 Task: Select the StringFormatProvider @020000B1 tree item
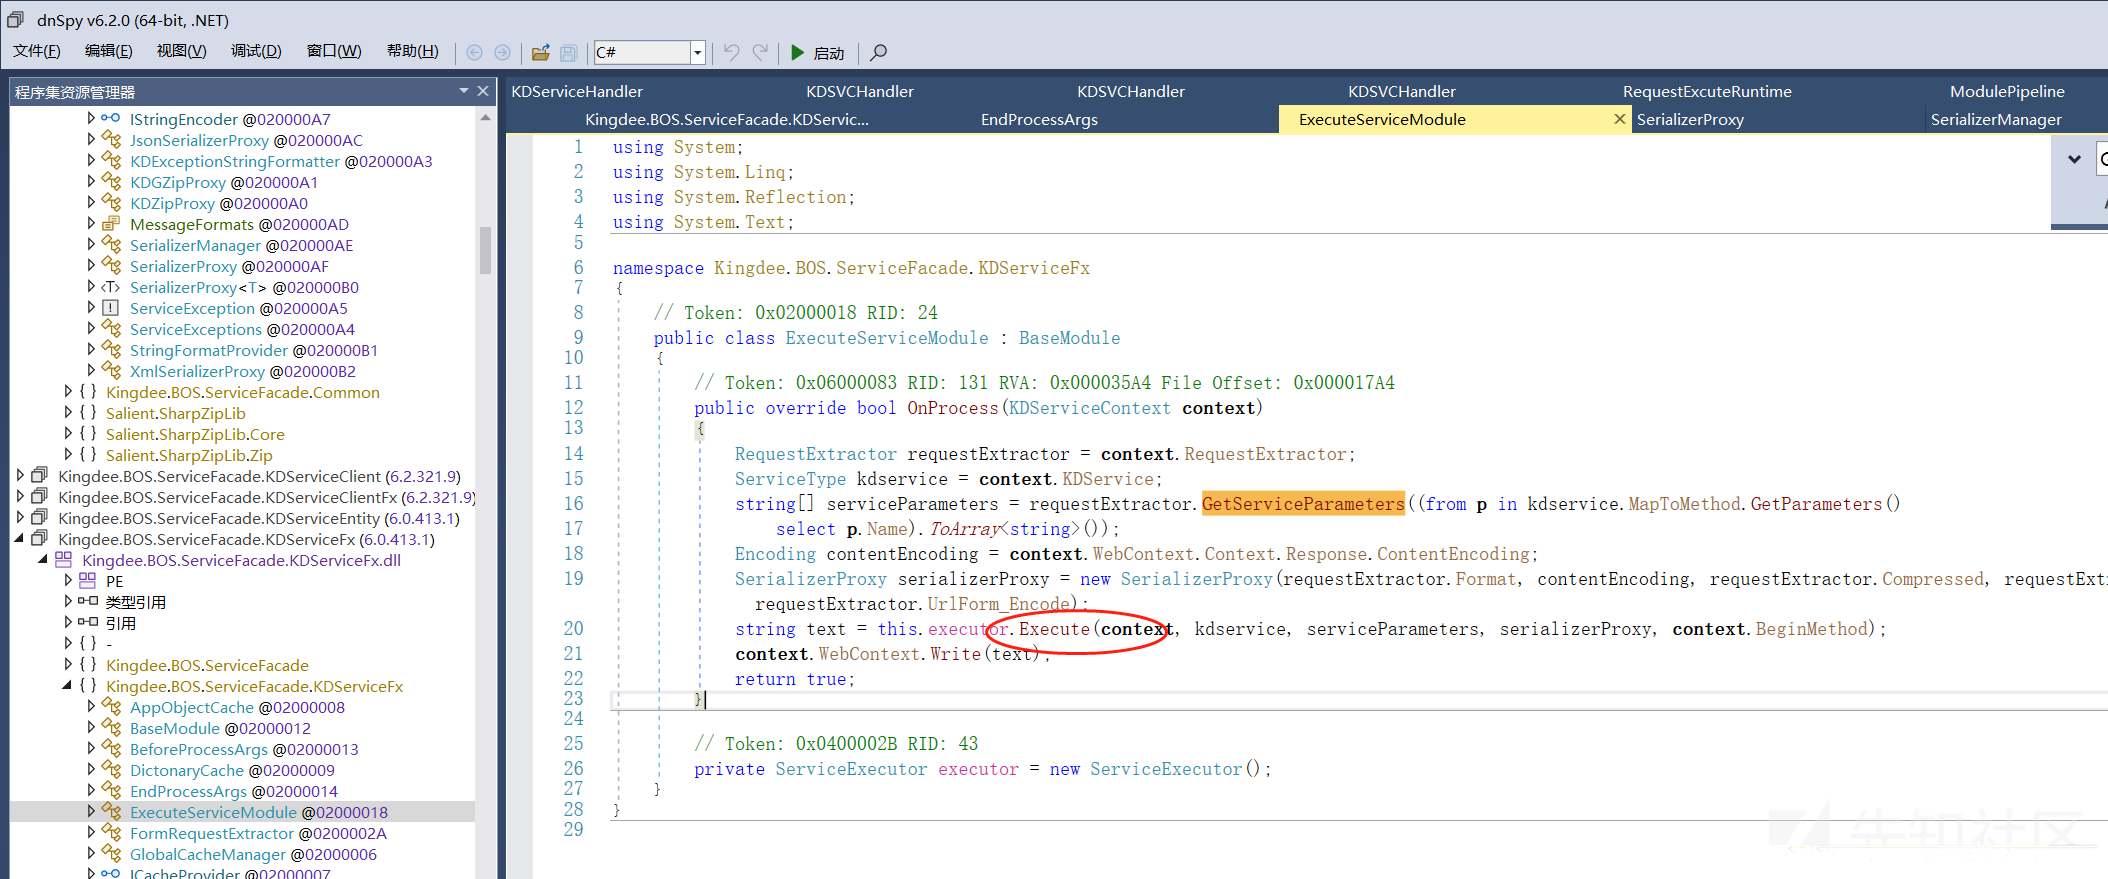[254, 350]
